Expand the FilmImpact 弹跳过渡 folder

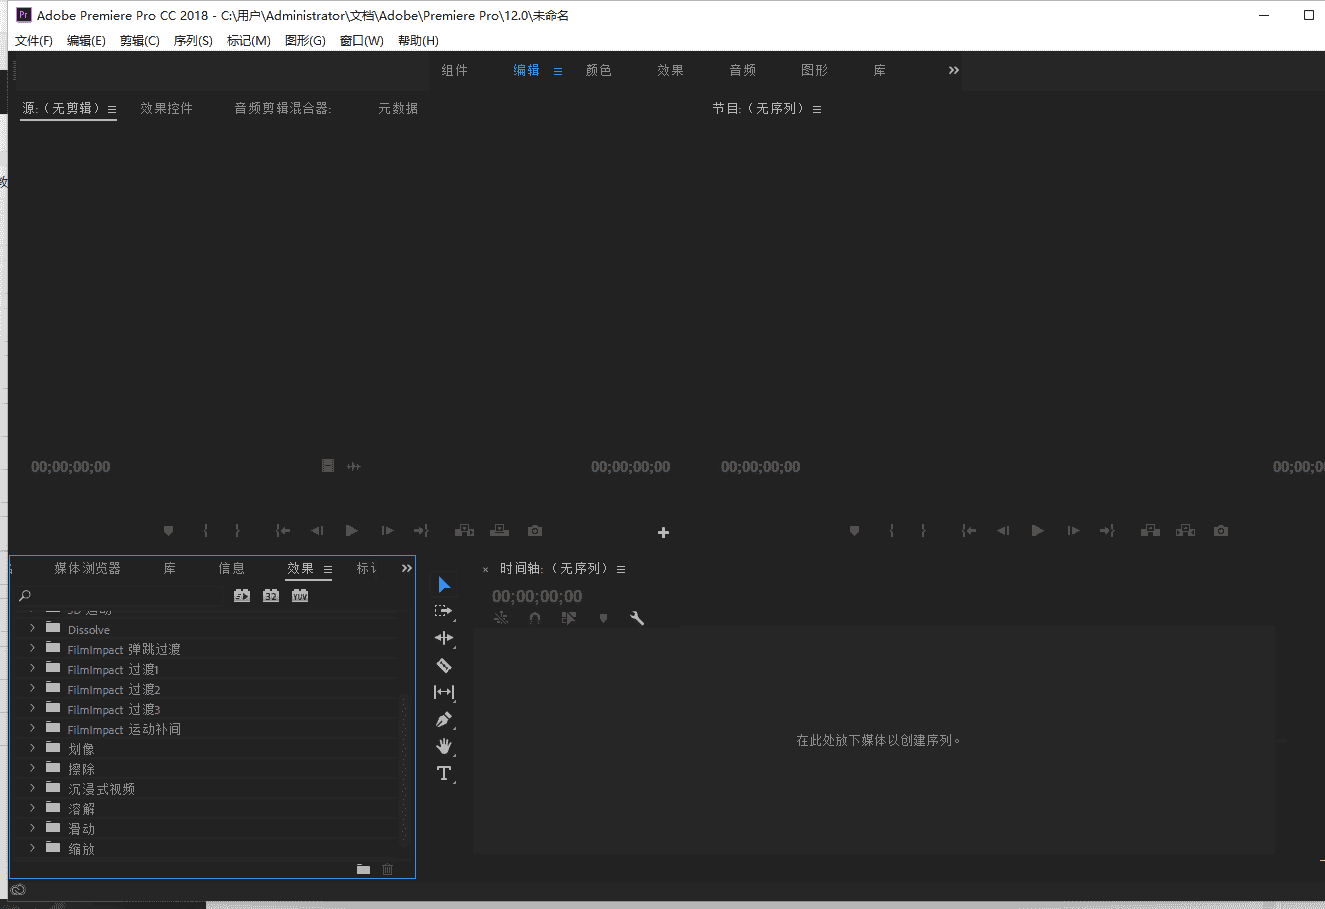point(31,648)
